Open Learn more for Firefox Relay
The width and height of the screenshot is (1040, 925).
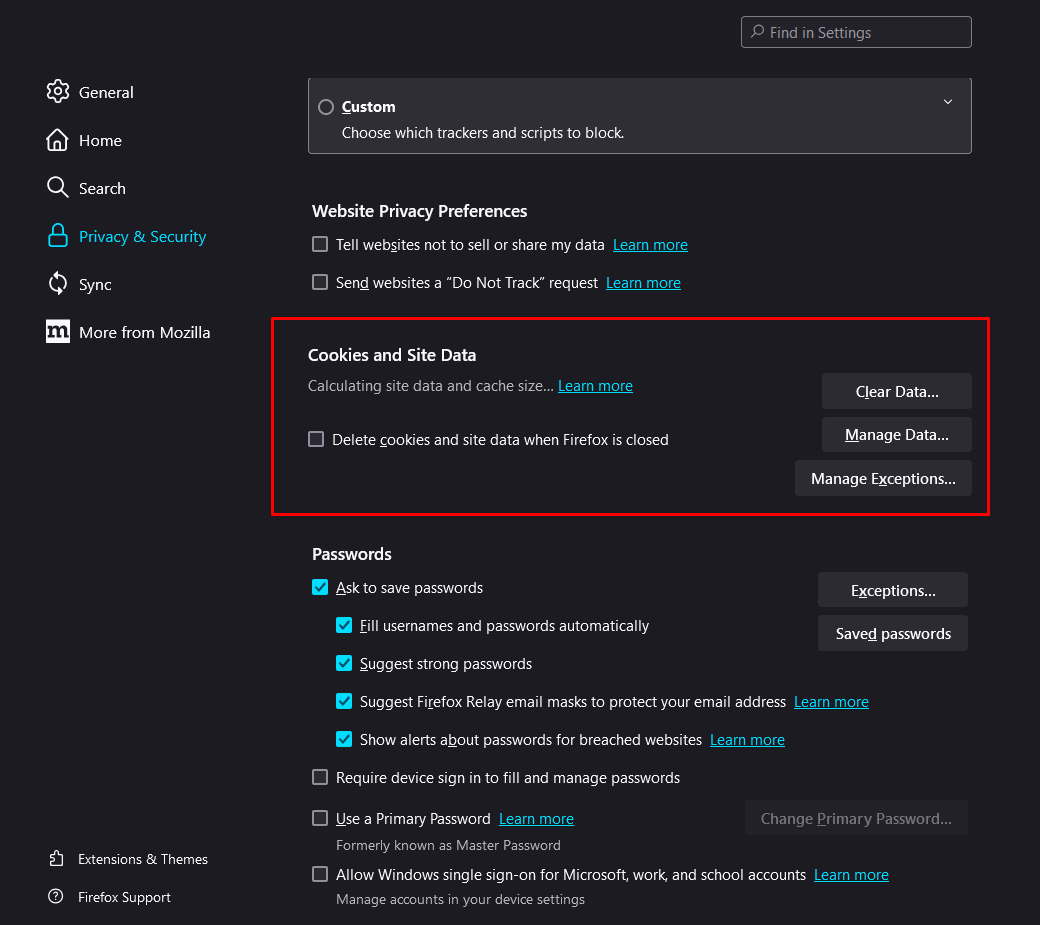pos(831,702)
